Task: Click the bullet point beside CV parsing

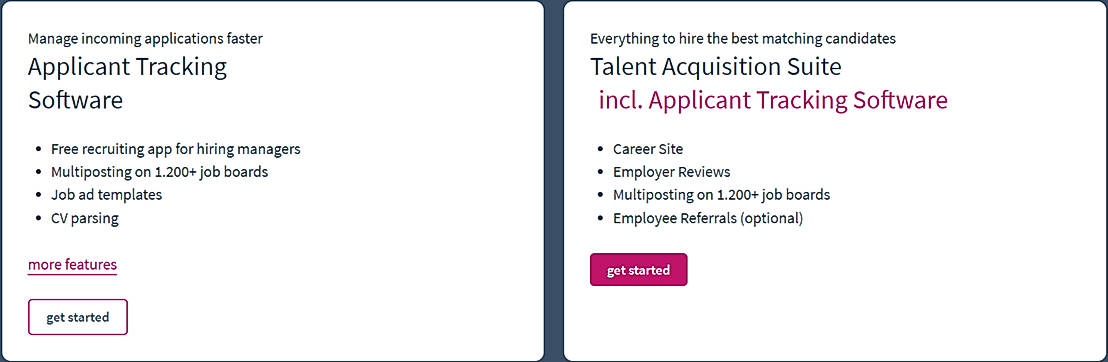Action: [x=37, y=218]
